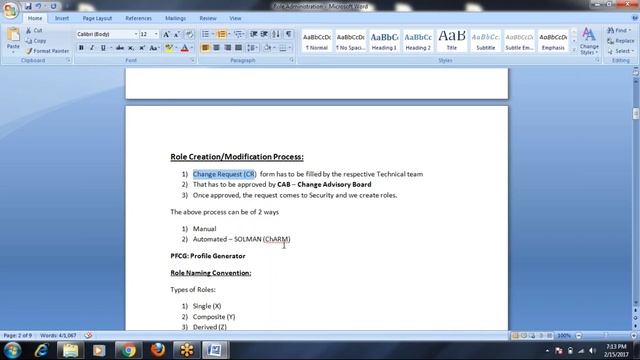Screen dimensions: 640x360
Task: Sort the selected paragraphs
Action: pyautogui.click(x=276, y=34)
